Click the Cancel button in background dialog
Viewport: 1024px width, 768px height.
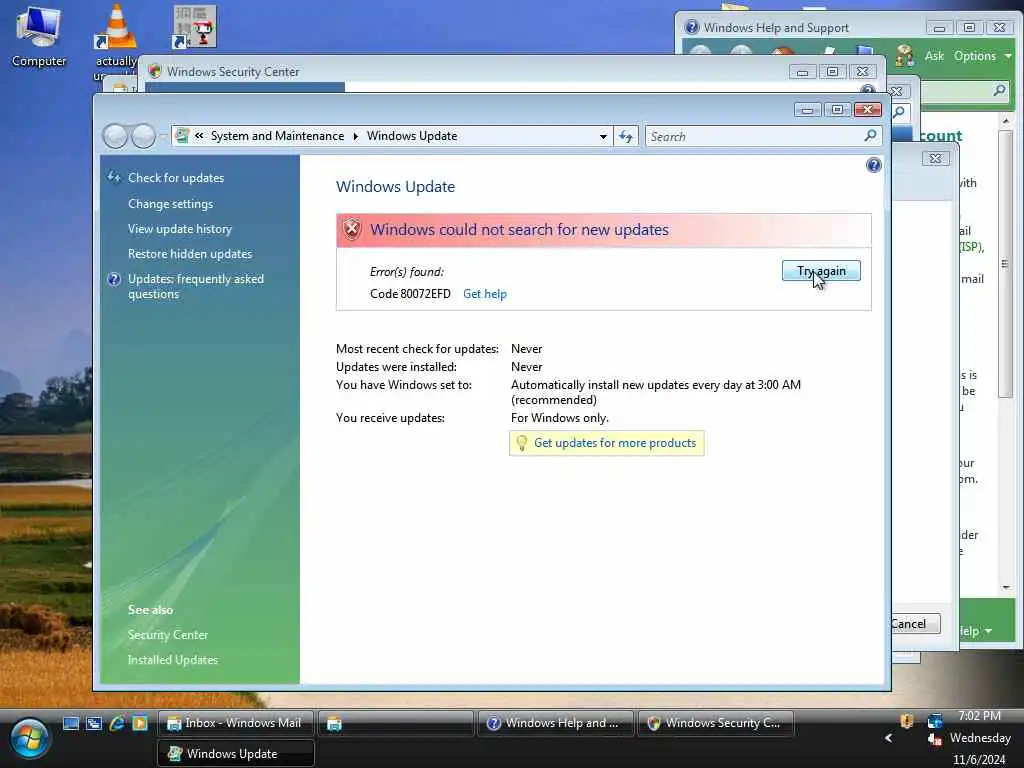pos(916,624)
